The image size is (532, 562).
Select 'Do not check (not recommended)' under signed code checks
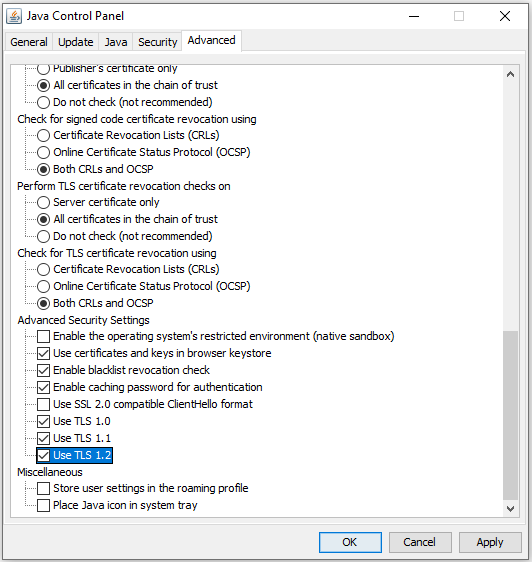(x=43, y=102)
